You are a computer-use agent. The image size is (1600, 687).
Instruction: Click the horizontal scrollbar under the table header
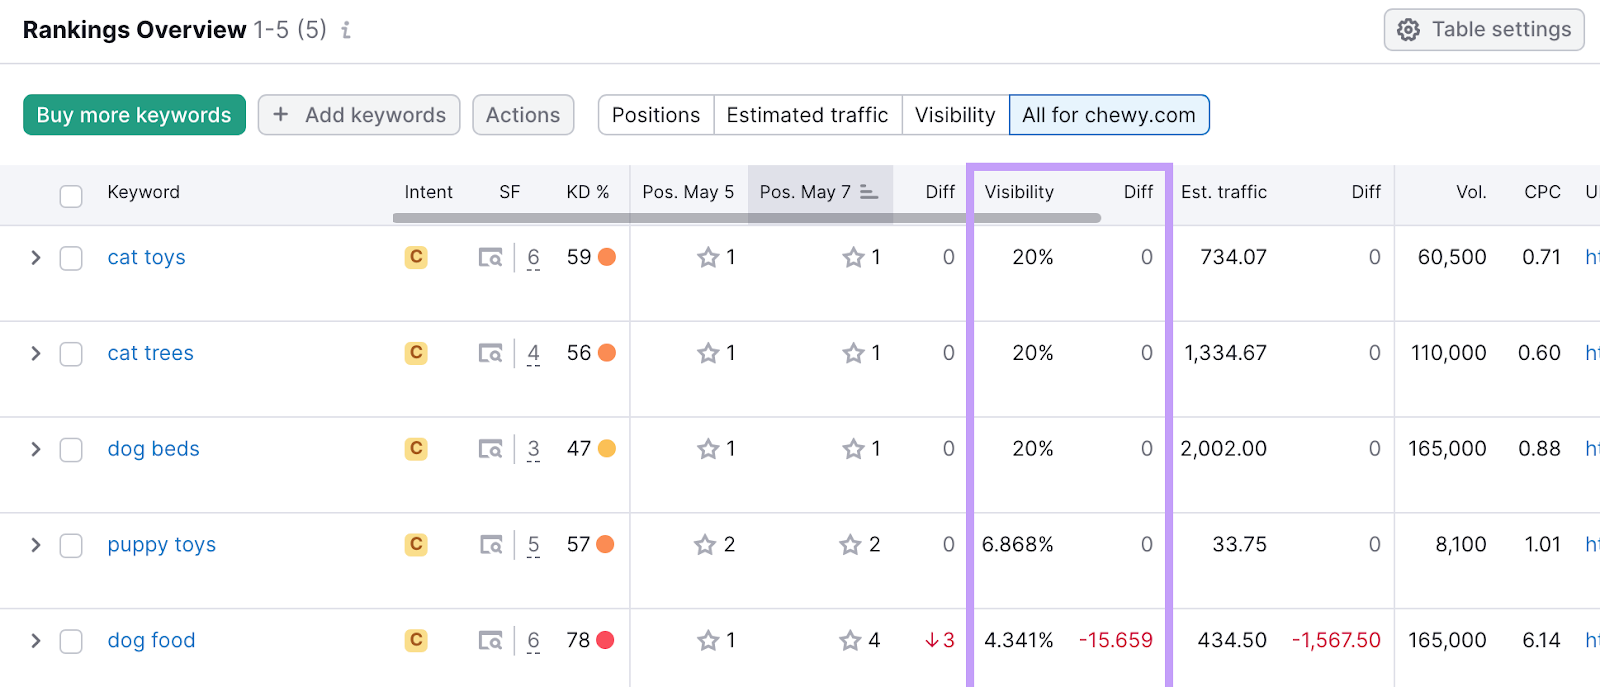[746, 218]
